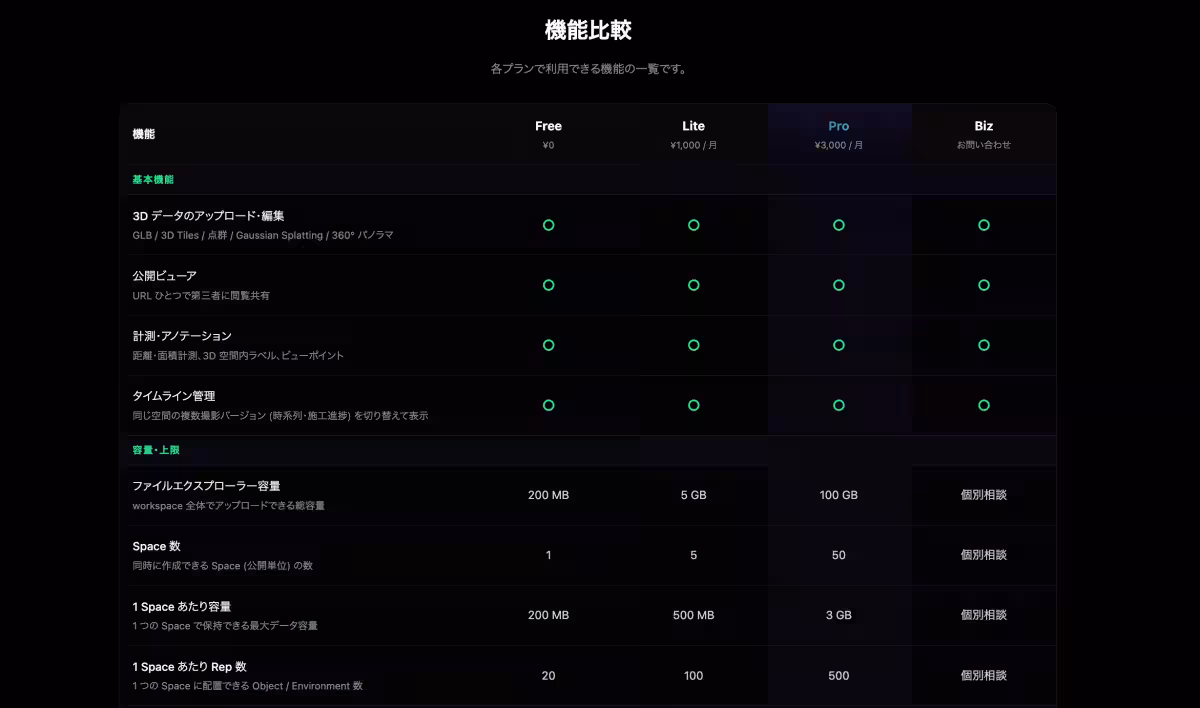
Task: Click the ファイルエクスプローラー容量 row label
Action: click(206, 486)
